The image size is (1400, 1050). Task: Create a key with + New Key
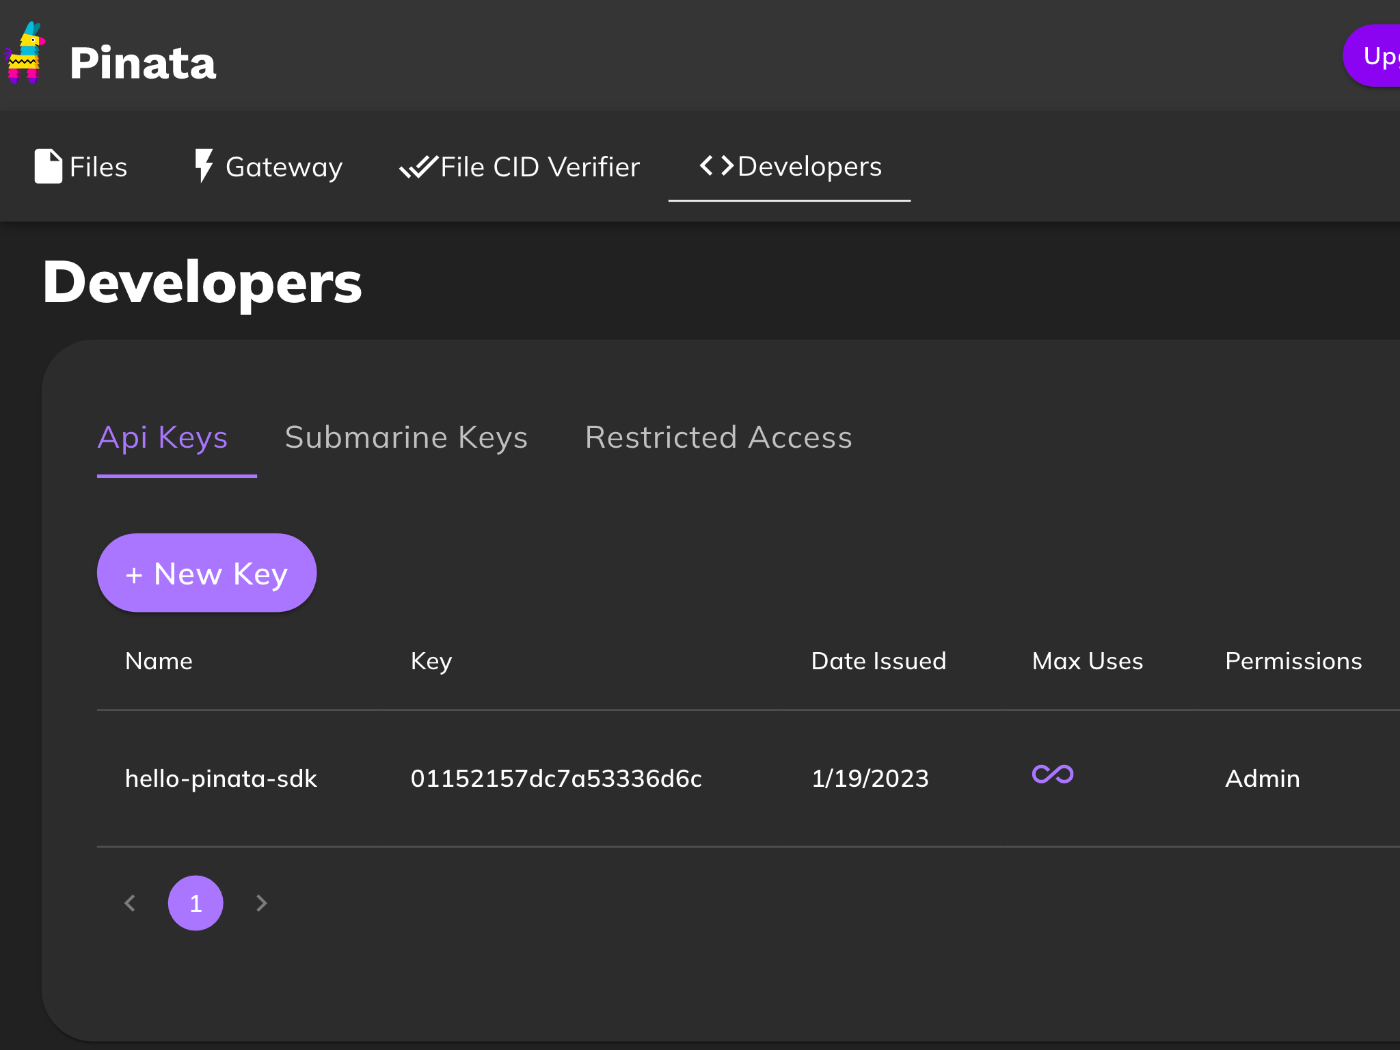point(207,573)
